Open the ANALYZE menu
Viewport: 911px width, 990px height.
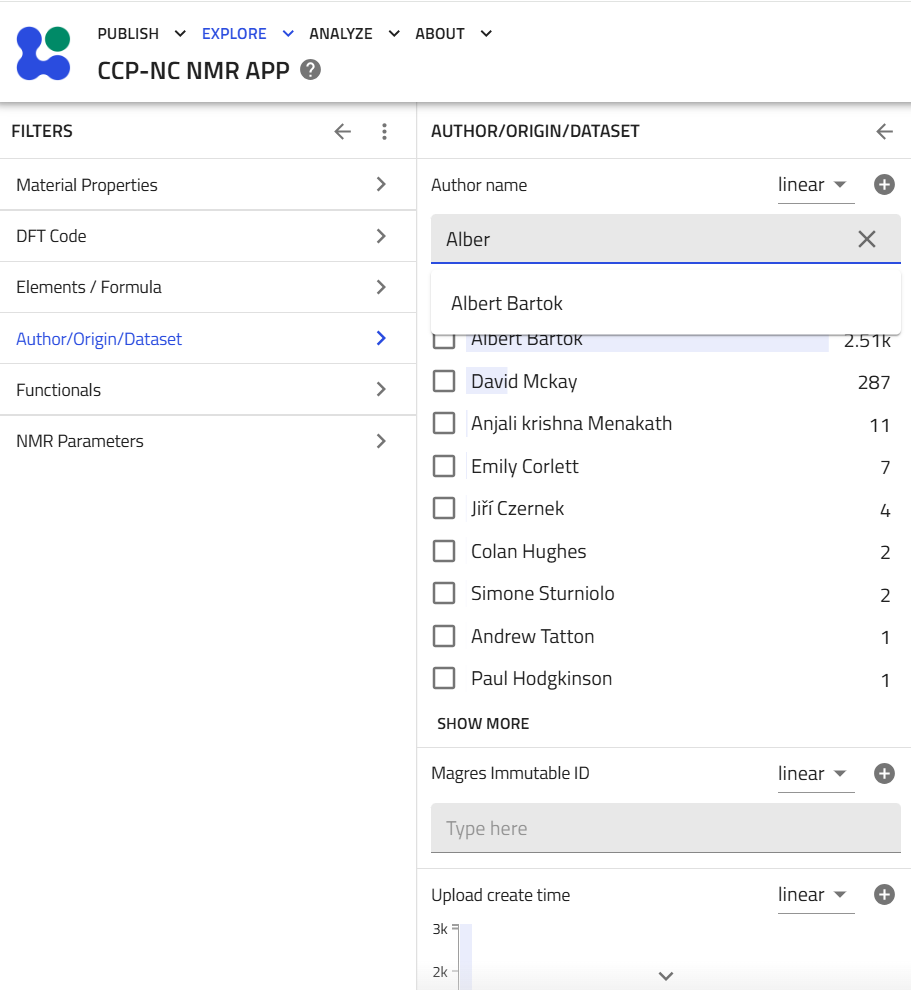tap(354, 33)
